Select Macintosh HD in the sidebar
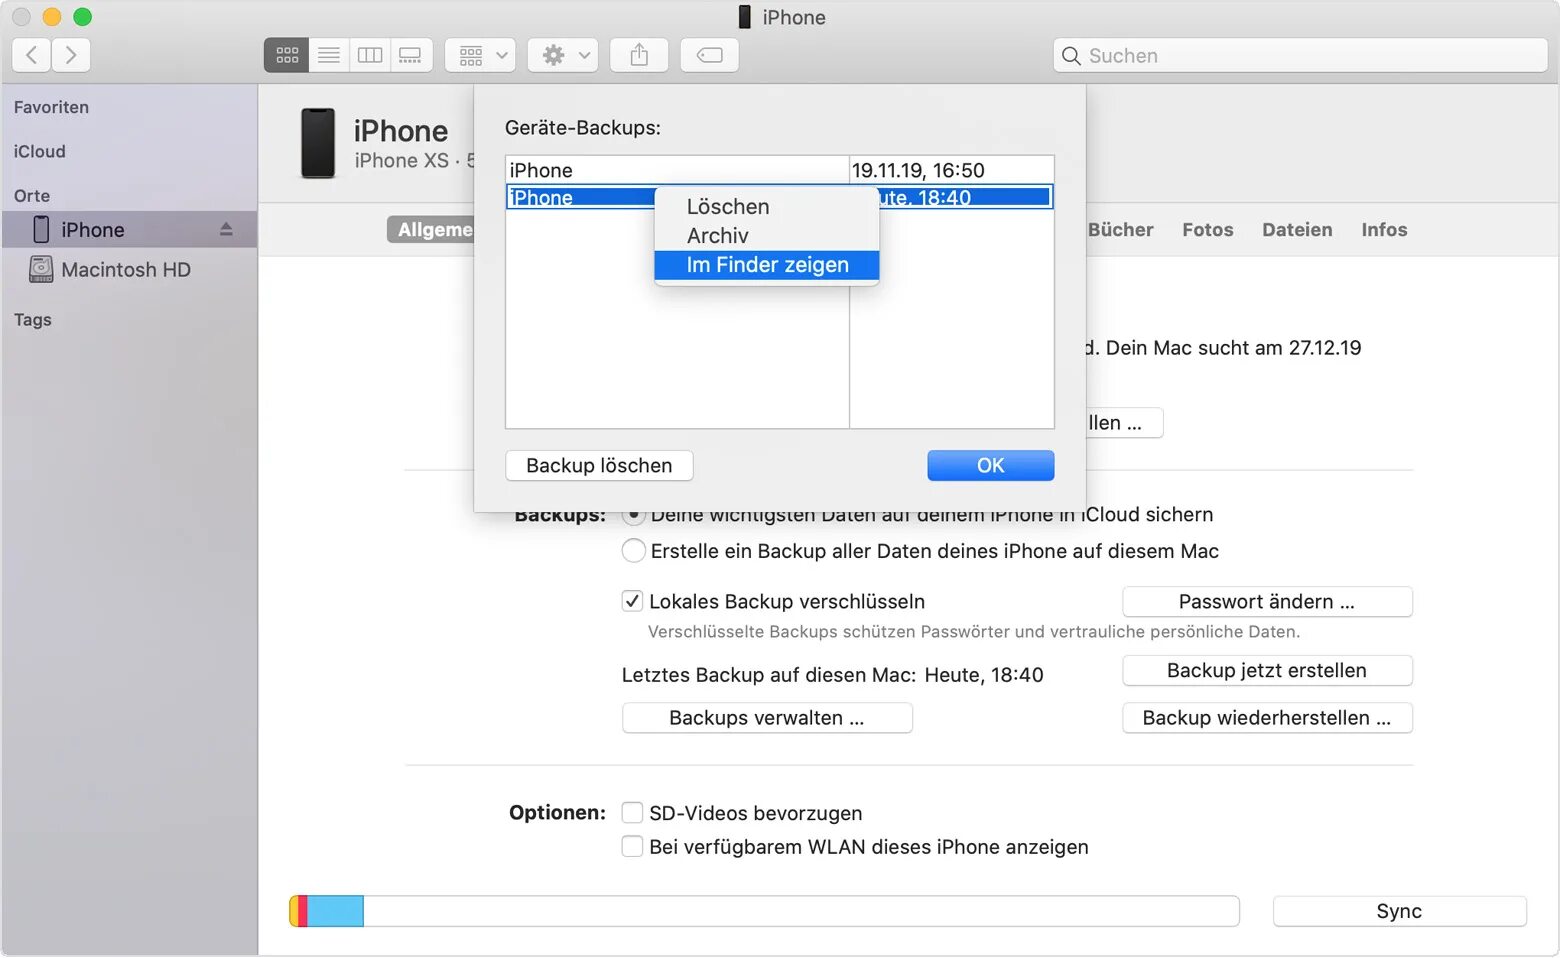Screen dimensions: 1560x958 [x=129, y=270]
